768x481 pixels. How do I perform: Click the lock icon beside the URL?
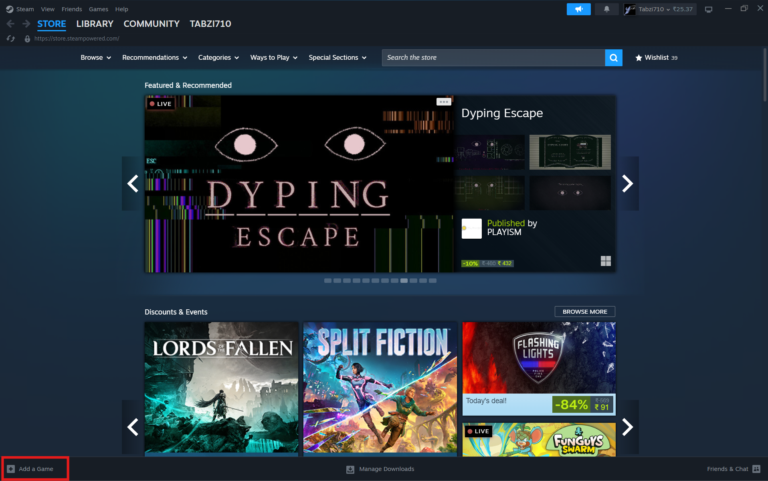coord(27,39)
